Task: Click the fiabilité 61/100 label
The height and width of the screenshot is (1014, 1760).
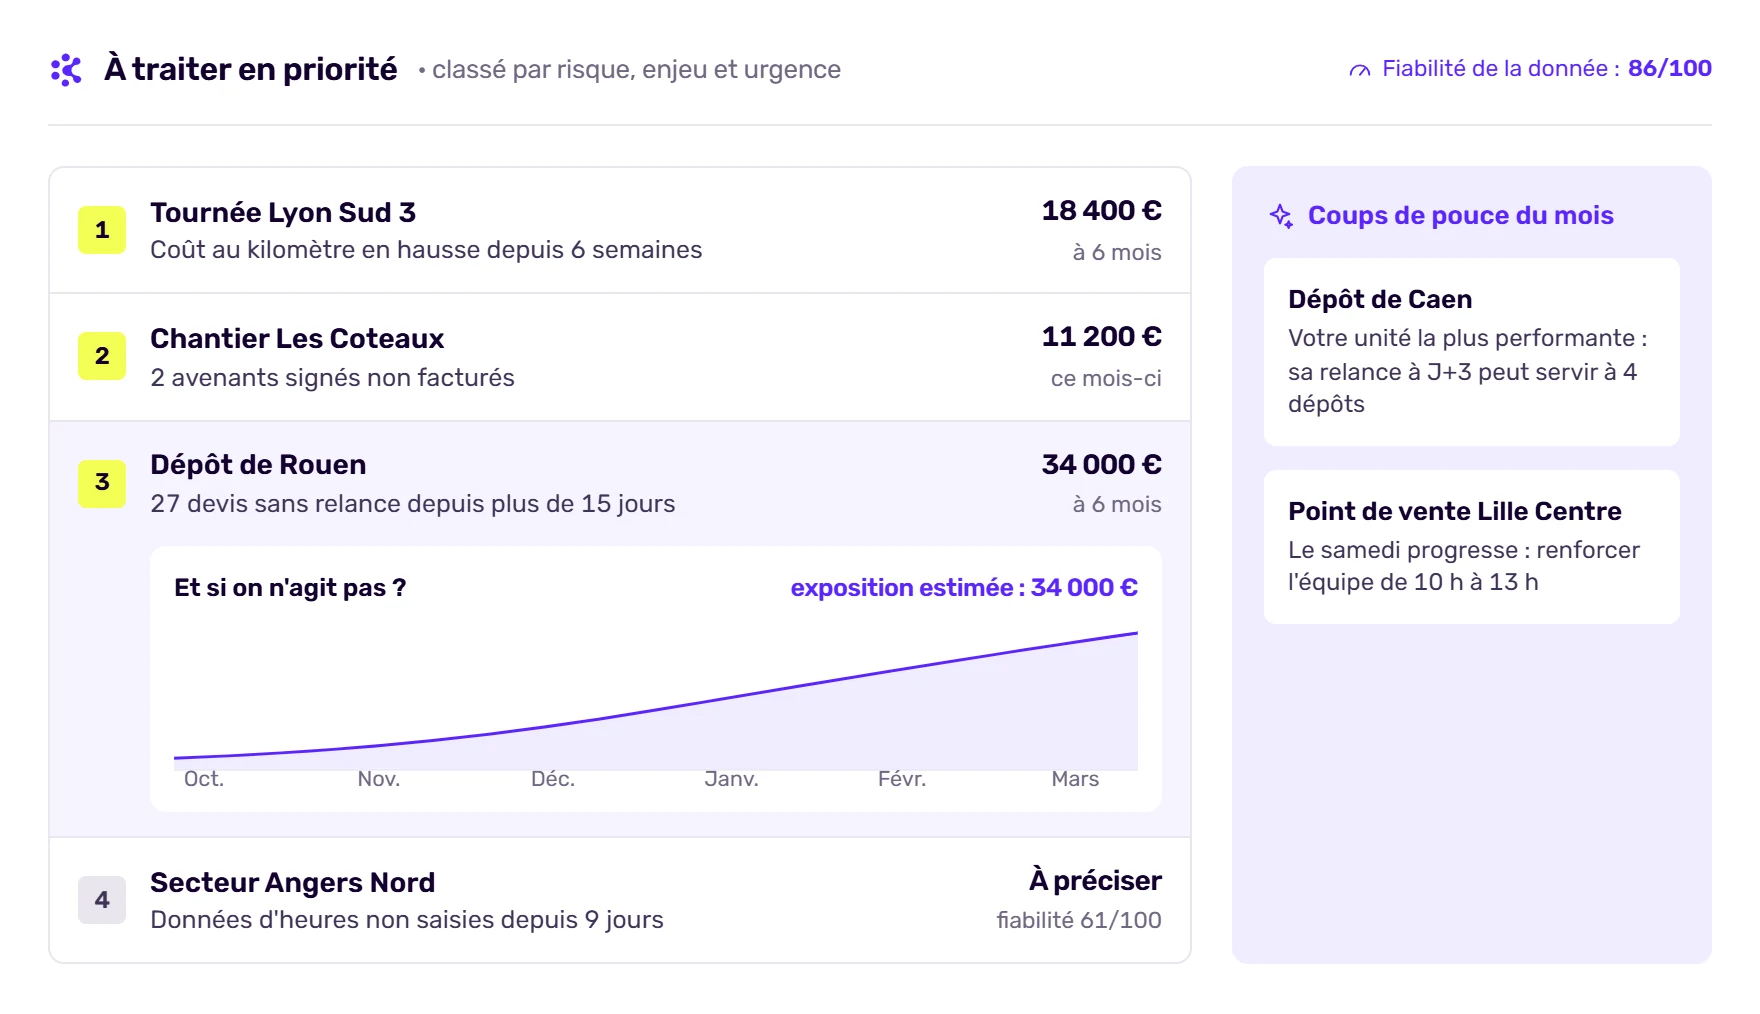Action: [1079, 920]
